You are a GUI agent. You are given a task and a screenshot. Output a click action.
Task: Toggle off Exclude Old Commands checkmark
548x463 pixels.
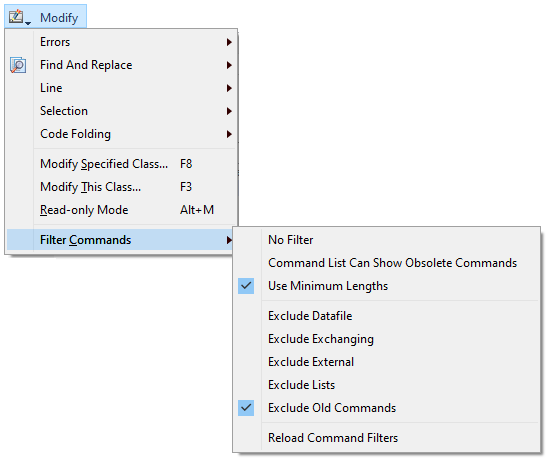pos(246,408)
